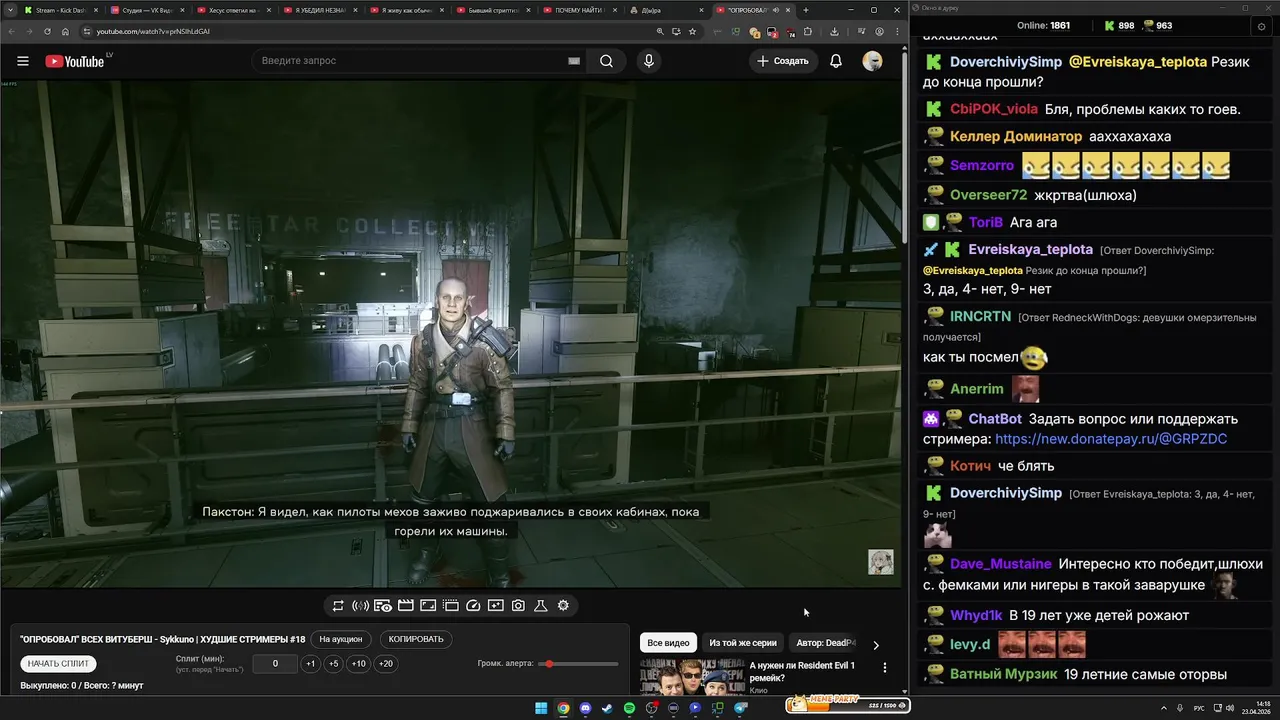Open the gear settings in player toolbar
This screenshot has height=720, width=1280.
pyautogui.click(x=563, y=606)
